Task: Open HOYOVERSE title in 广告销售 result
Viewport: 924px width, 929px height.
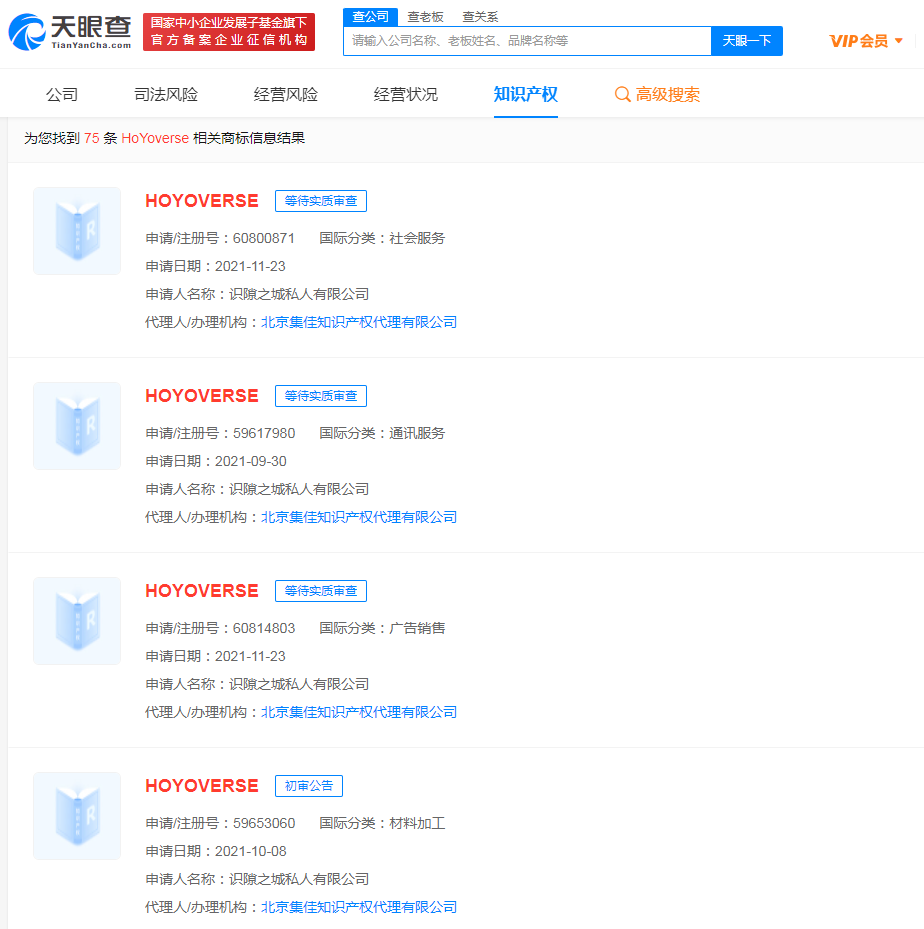Action: pos(202,591)
